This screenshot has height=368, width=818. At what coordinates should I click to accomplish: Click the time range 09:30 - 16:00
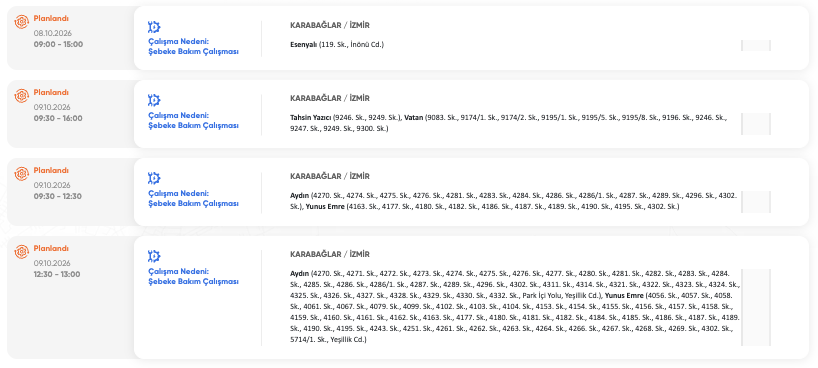point(58,118)
